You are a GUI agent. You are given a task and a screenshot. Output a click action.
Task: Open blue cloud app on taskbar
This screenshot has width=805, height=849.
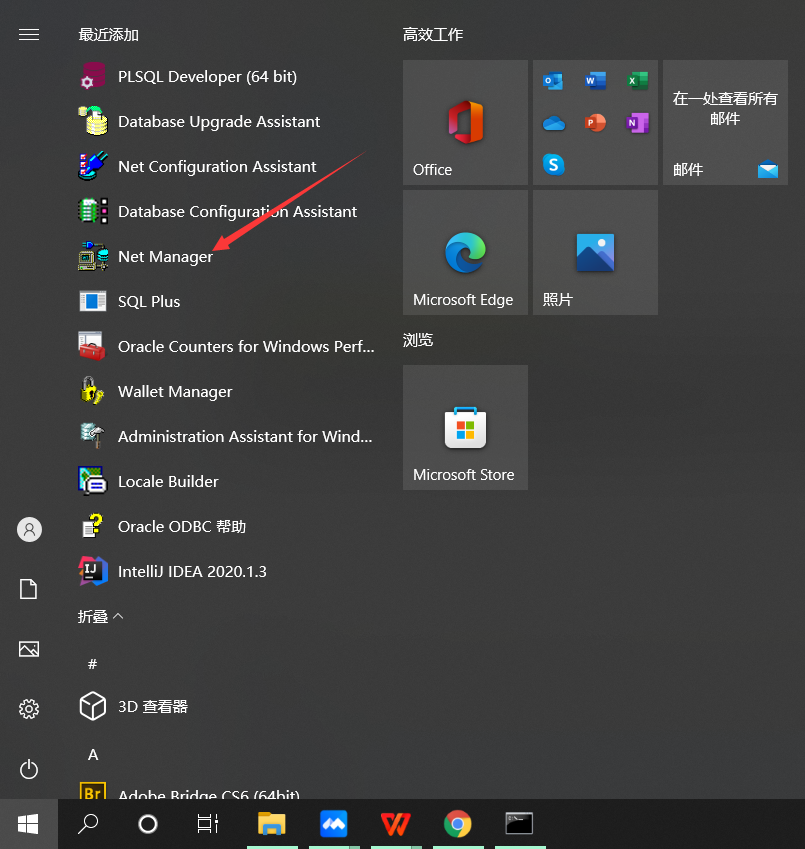coord(333,824)
